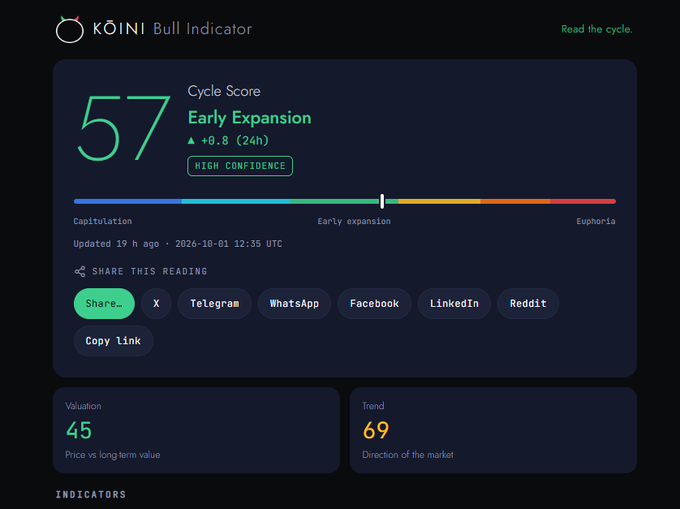Copy link to this reading
This screenshot has width=680, height=509.
113,341
